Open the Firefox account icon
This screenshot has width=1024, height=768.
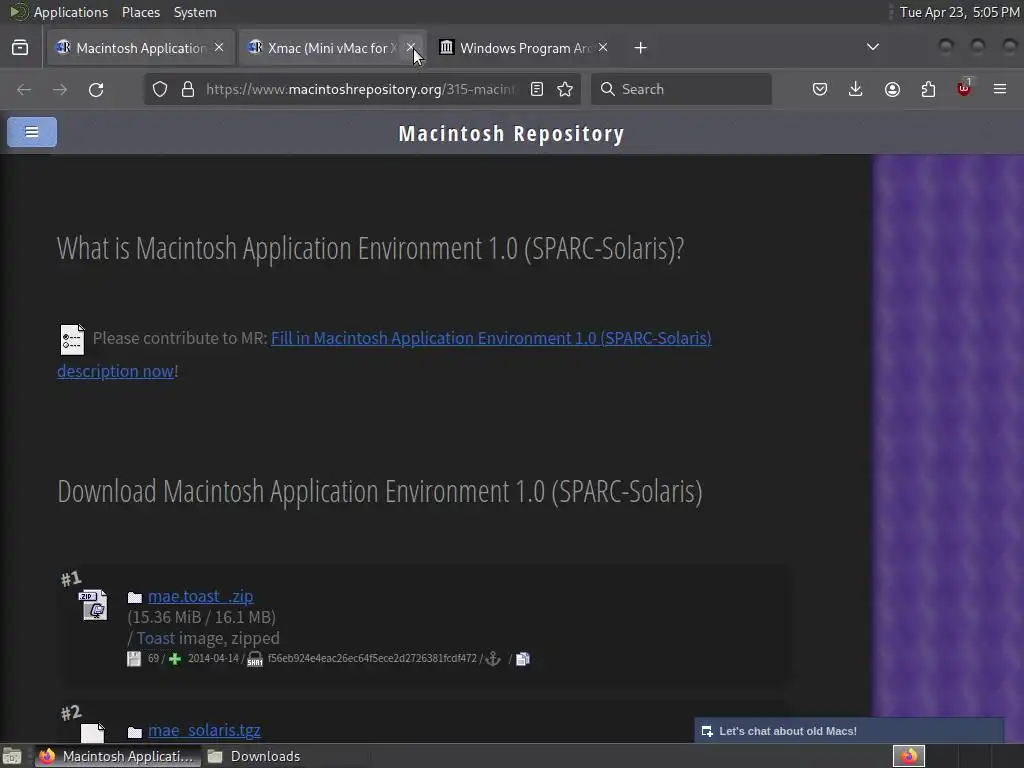892,89
